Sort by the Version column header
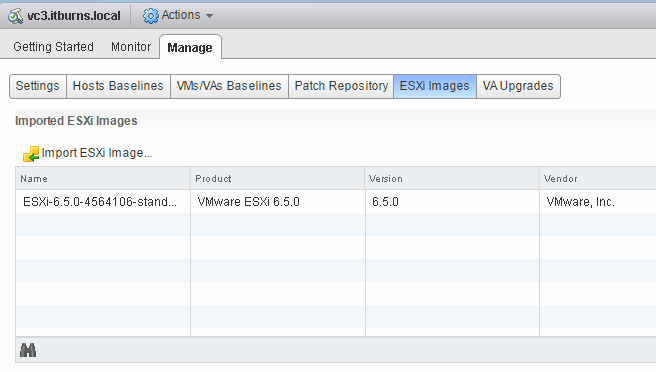656x372 pixels. pyautogui.click(x=452, y=179)
